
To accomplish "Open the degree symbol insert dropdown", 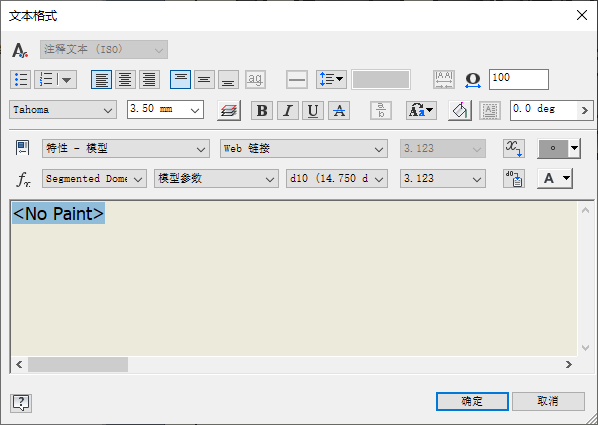I will coord(559,148).
